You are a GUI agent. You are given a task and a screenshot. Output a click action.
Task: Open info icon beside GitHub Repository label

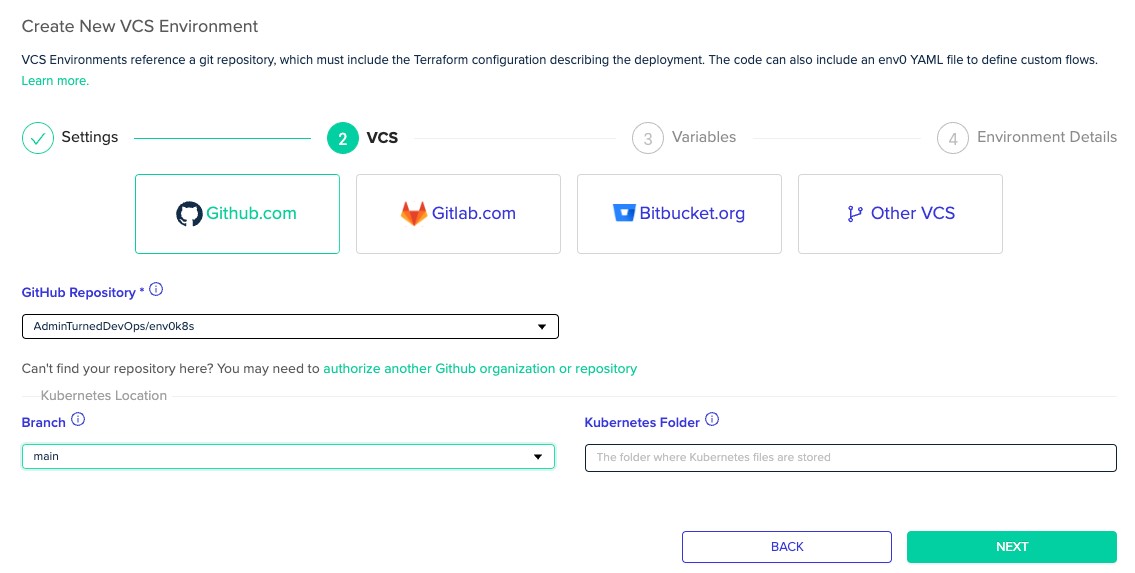156,289
